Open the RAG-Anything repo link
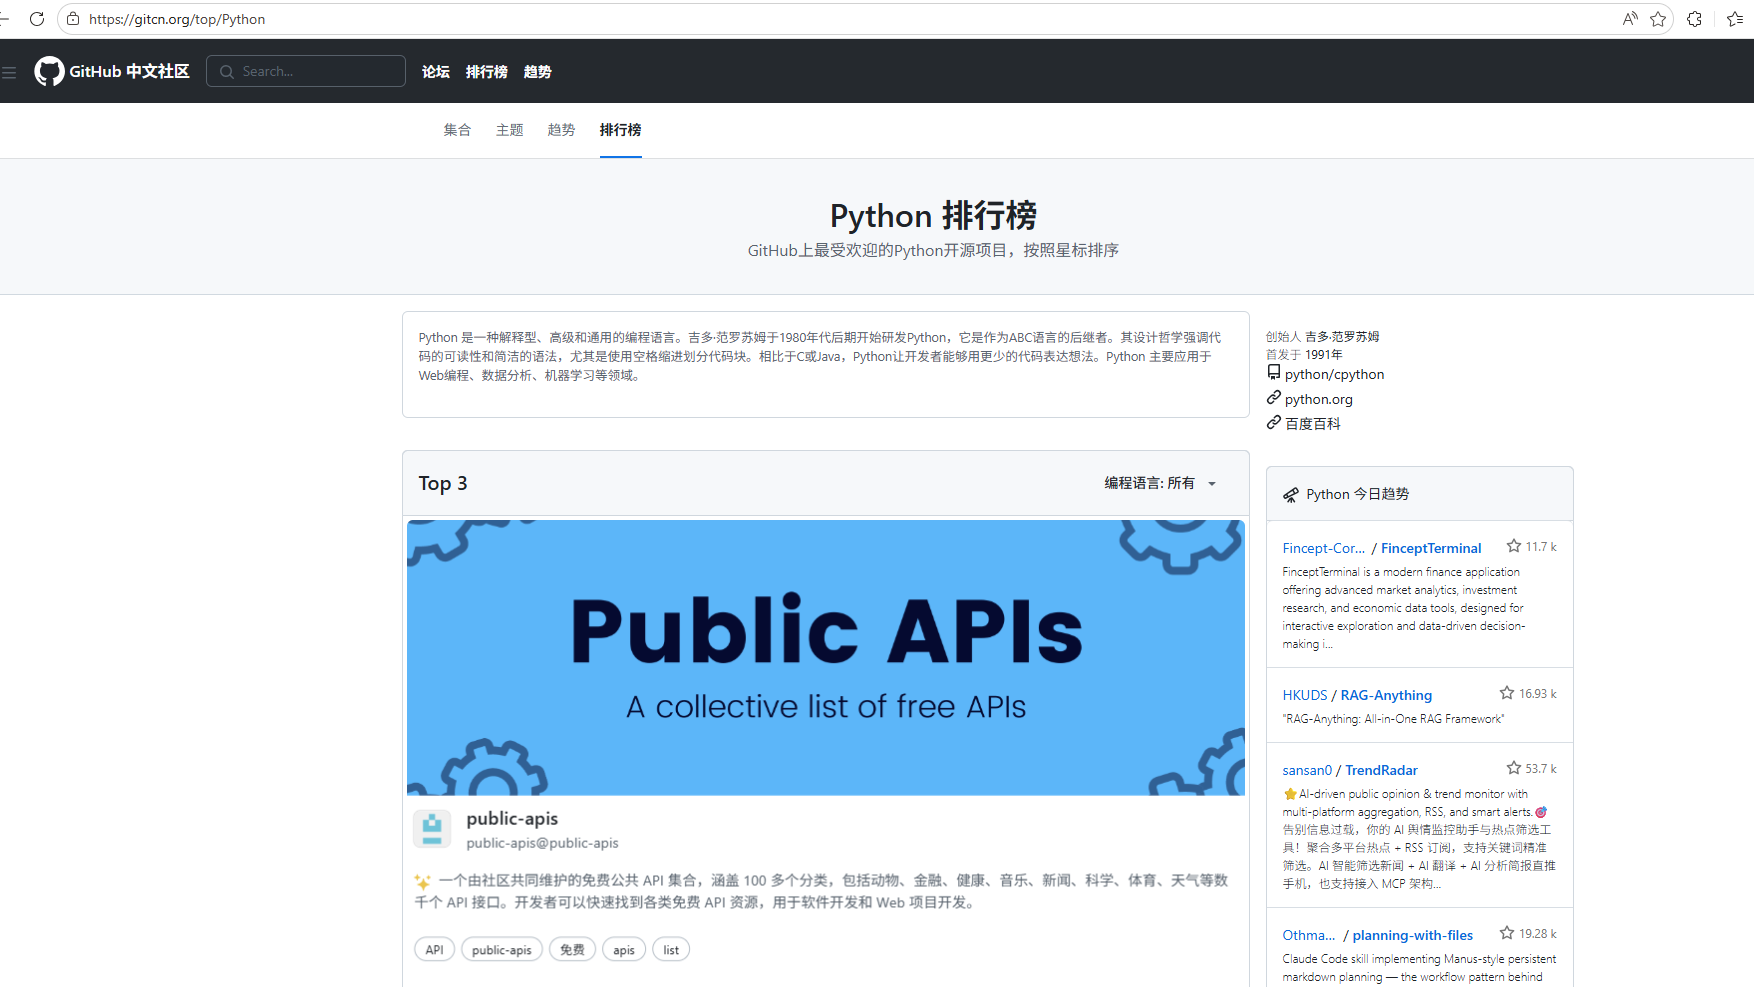 (x=1386, y=695)
